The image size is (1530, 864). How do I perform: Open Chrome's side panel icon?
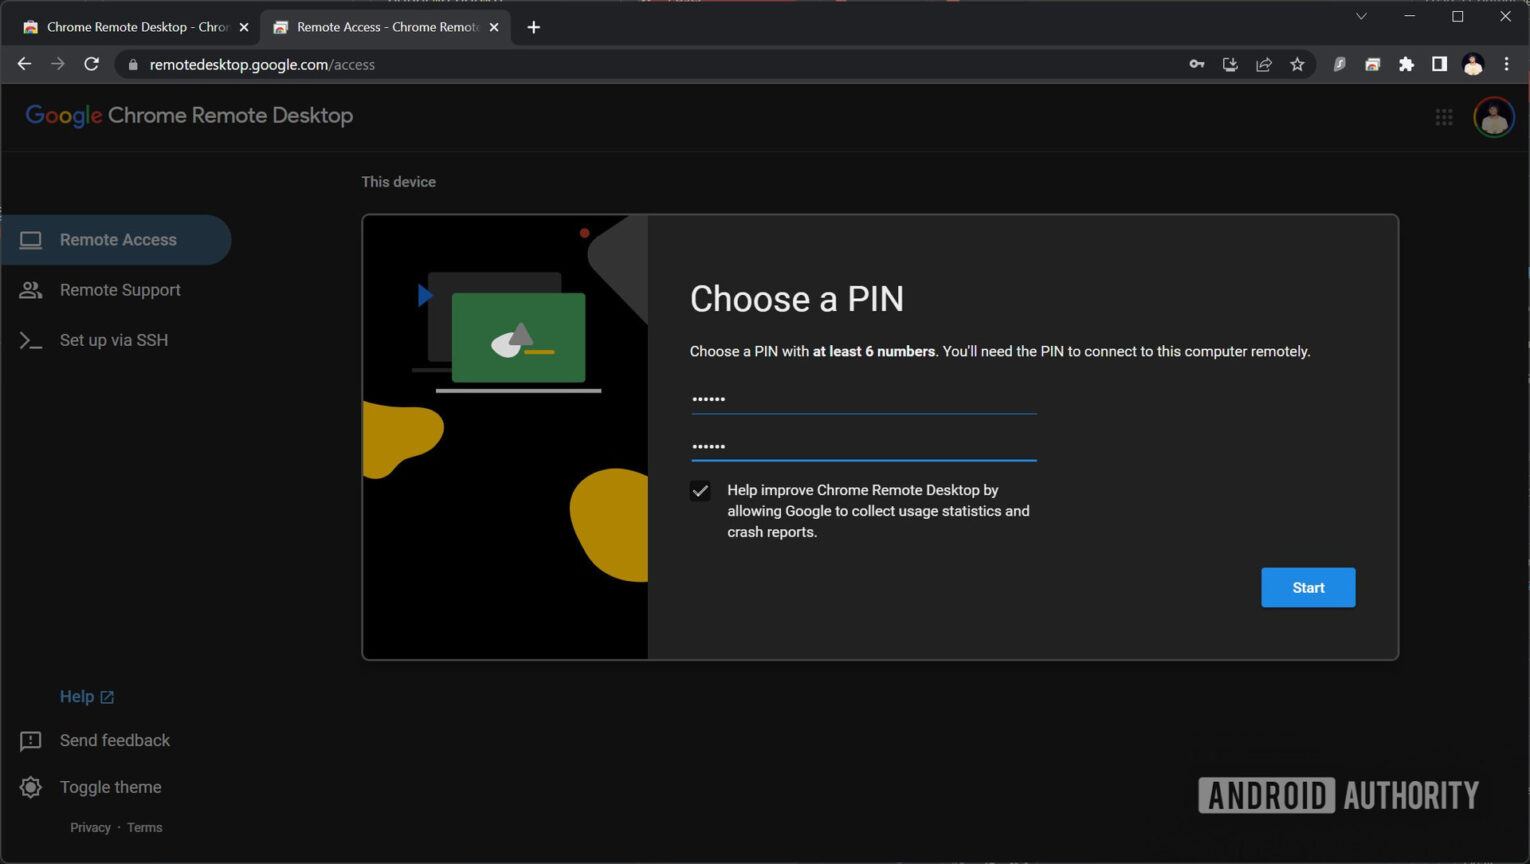pyautogui.click(x=1439, y=63)
